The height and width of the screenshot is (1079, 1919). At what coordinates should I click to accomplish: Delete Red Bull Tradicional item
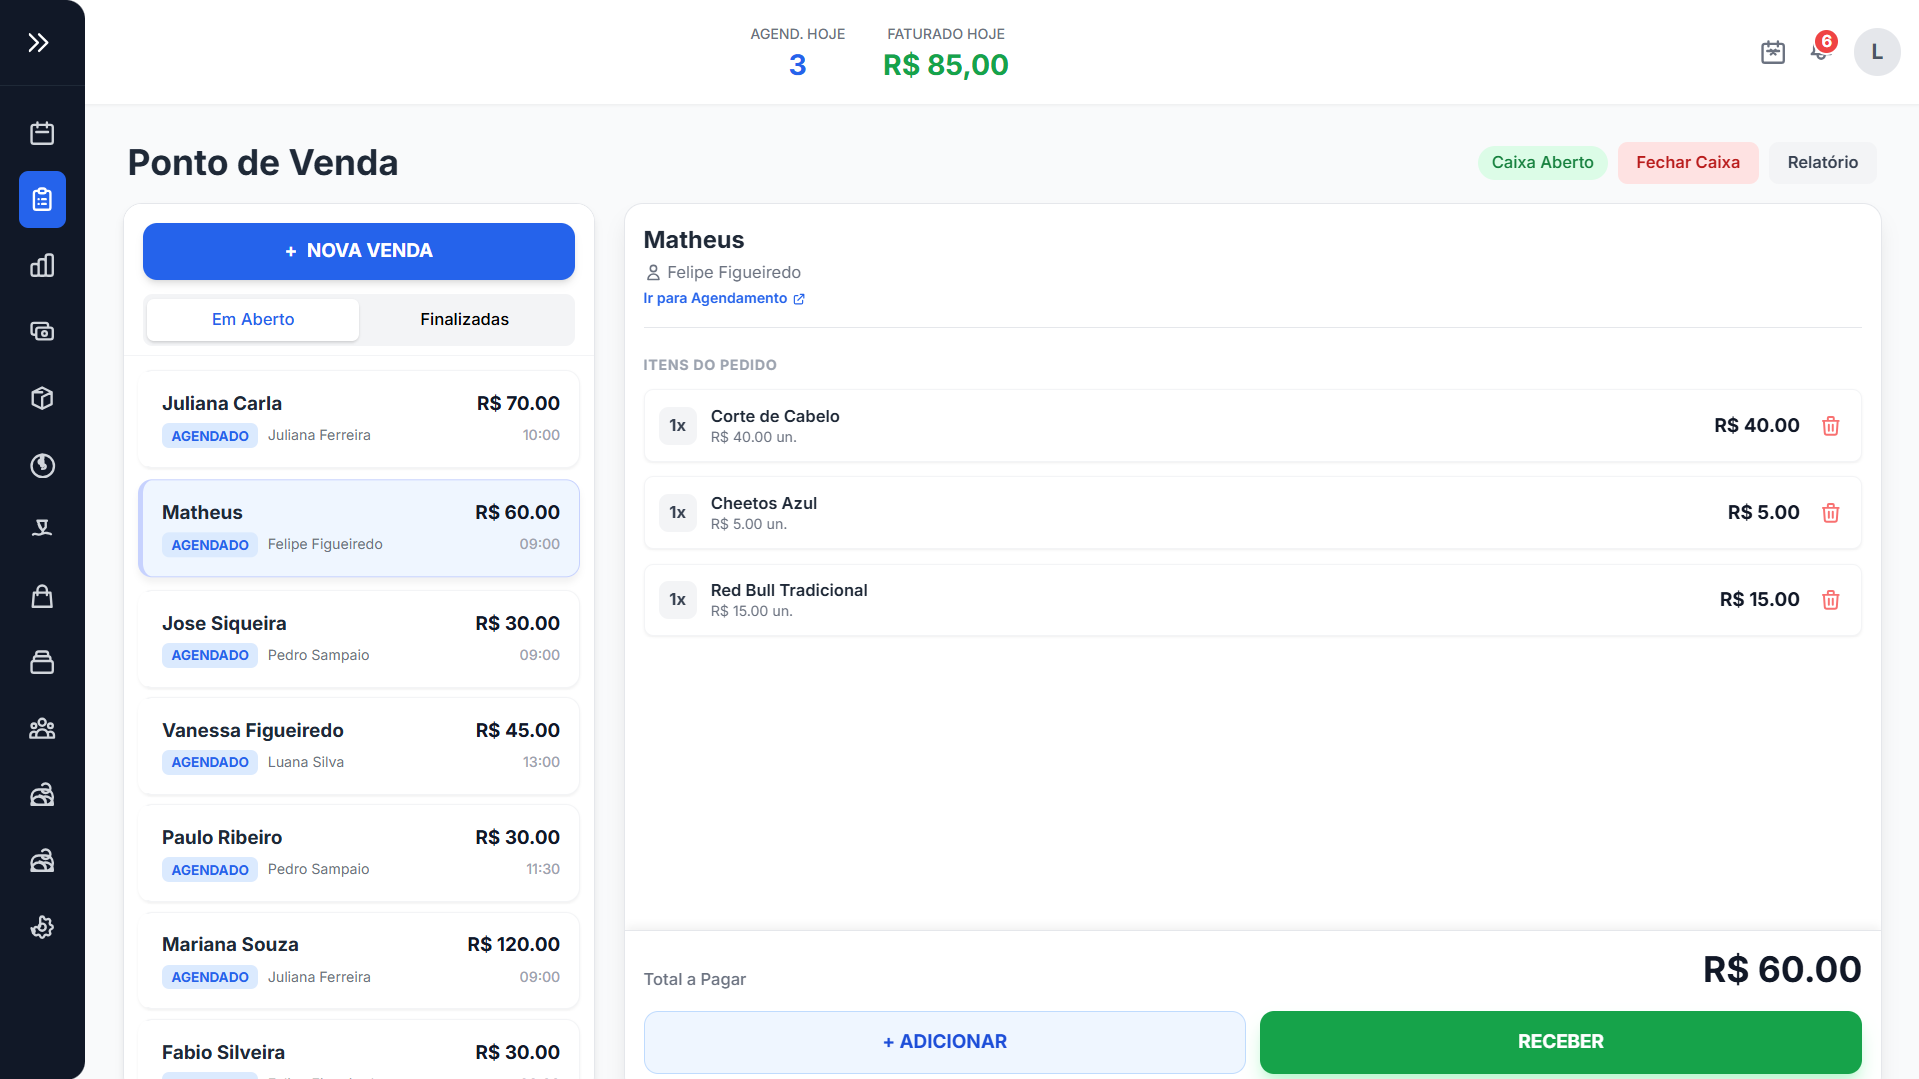(1830, 600)
